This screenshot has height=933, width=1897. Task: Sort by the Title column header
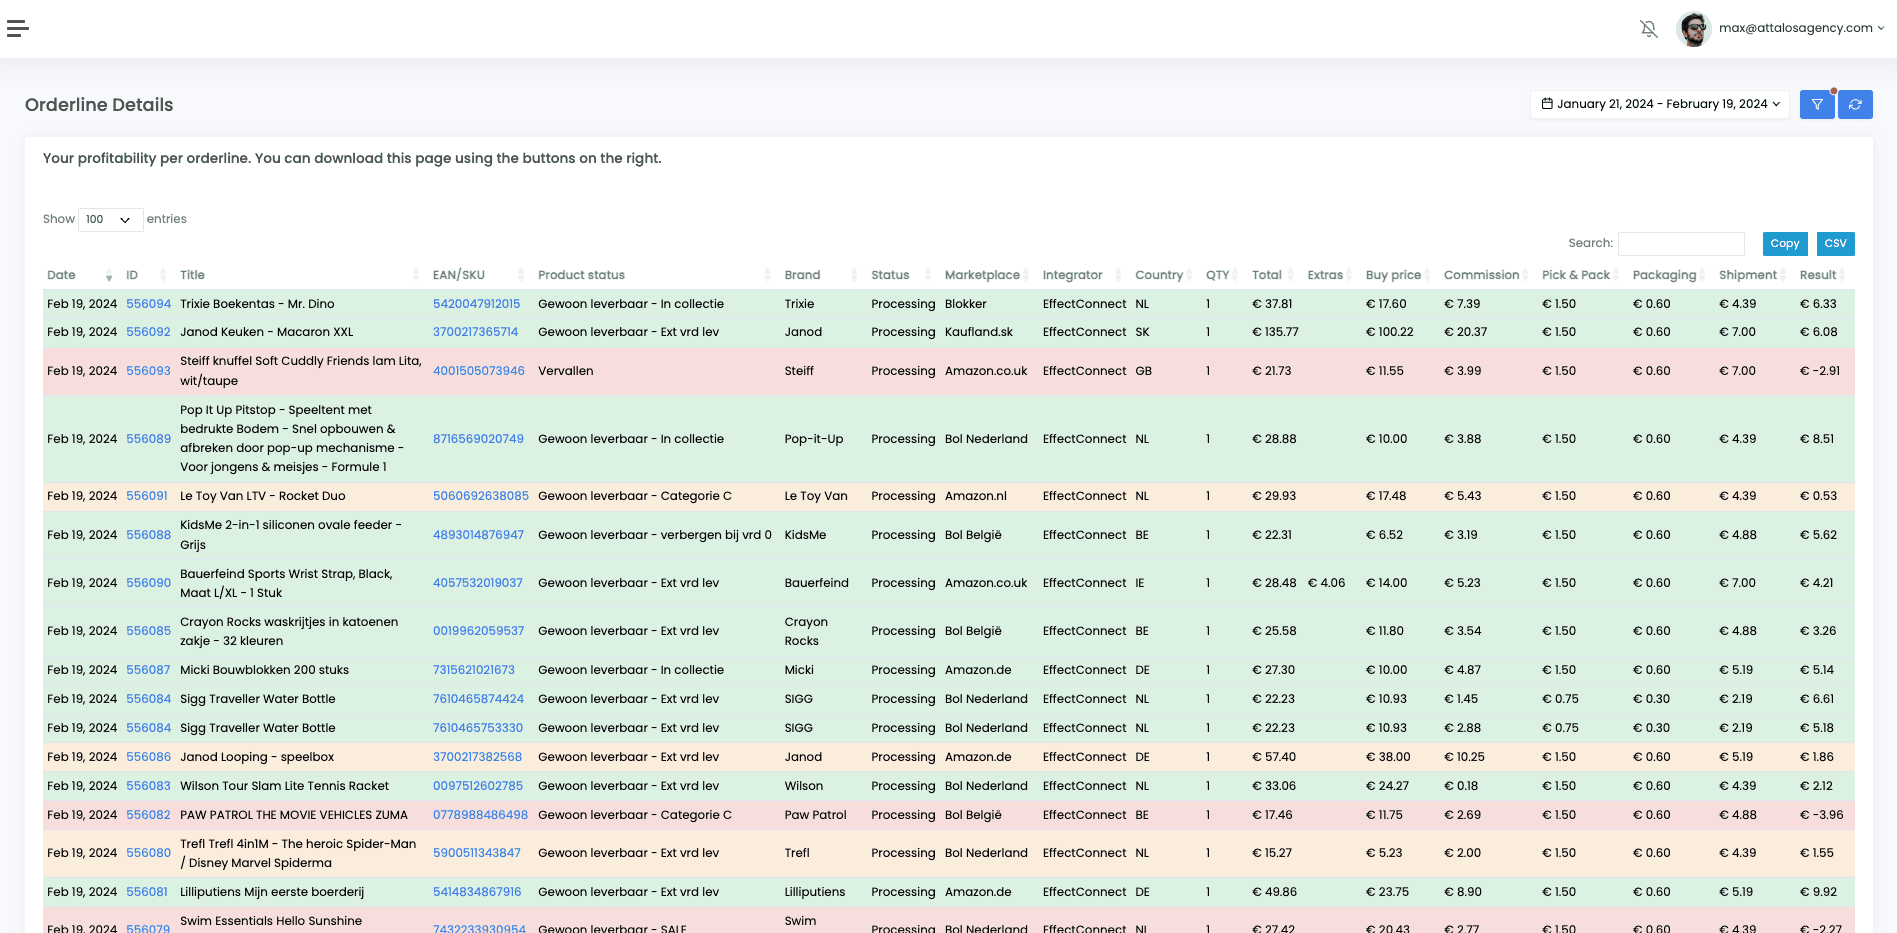[x=300, y=275]
